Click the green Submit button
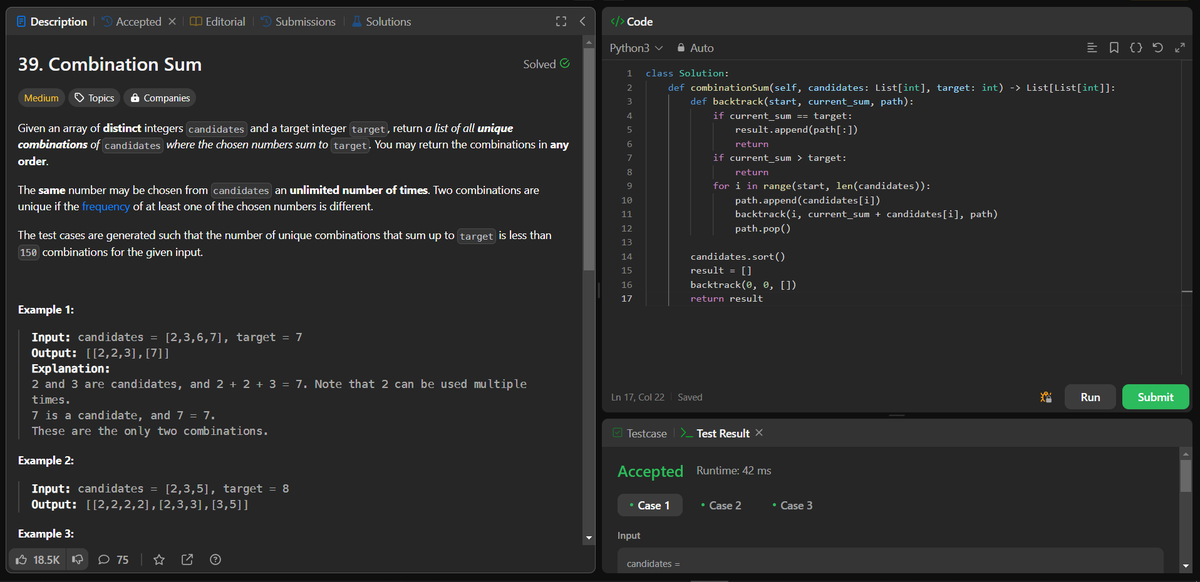 pyautogui.click(x=1155, y=397)
